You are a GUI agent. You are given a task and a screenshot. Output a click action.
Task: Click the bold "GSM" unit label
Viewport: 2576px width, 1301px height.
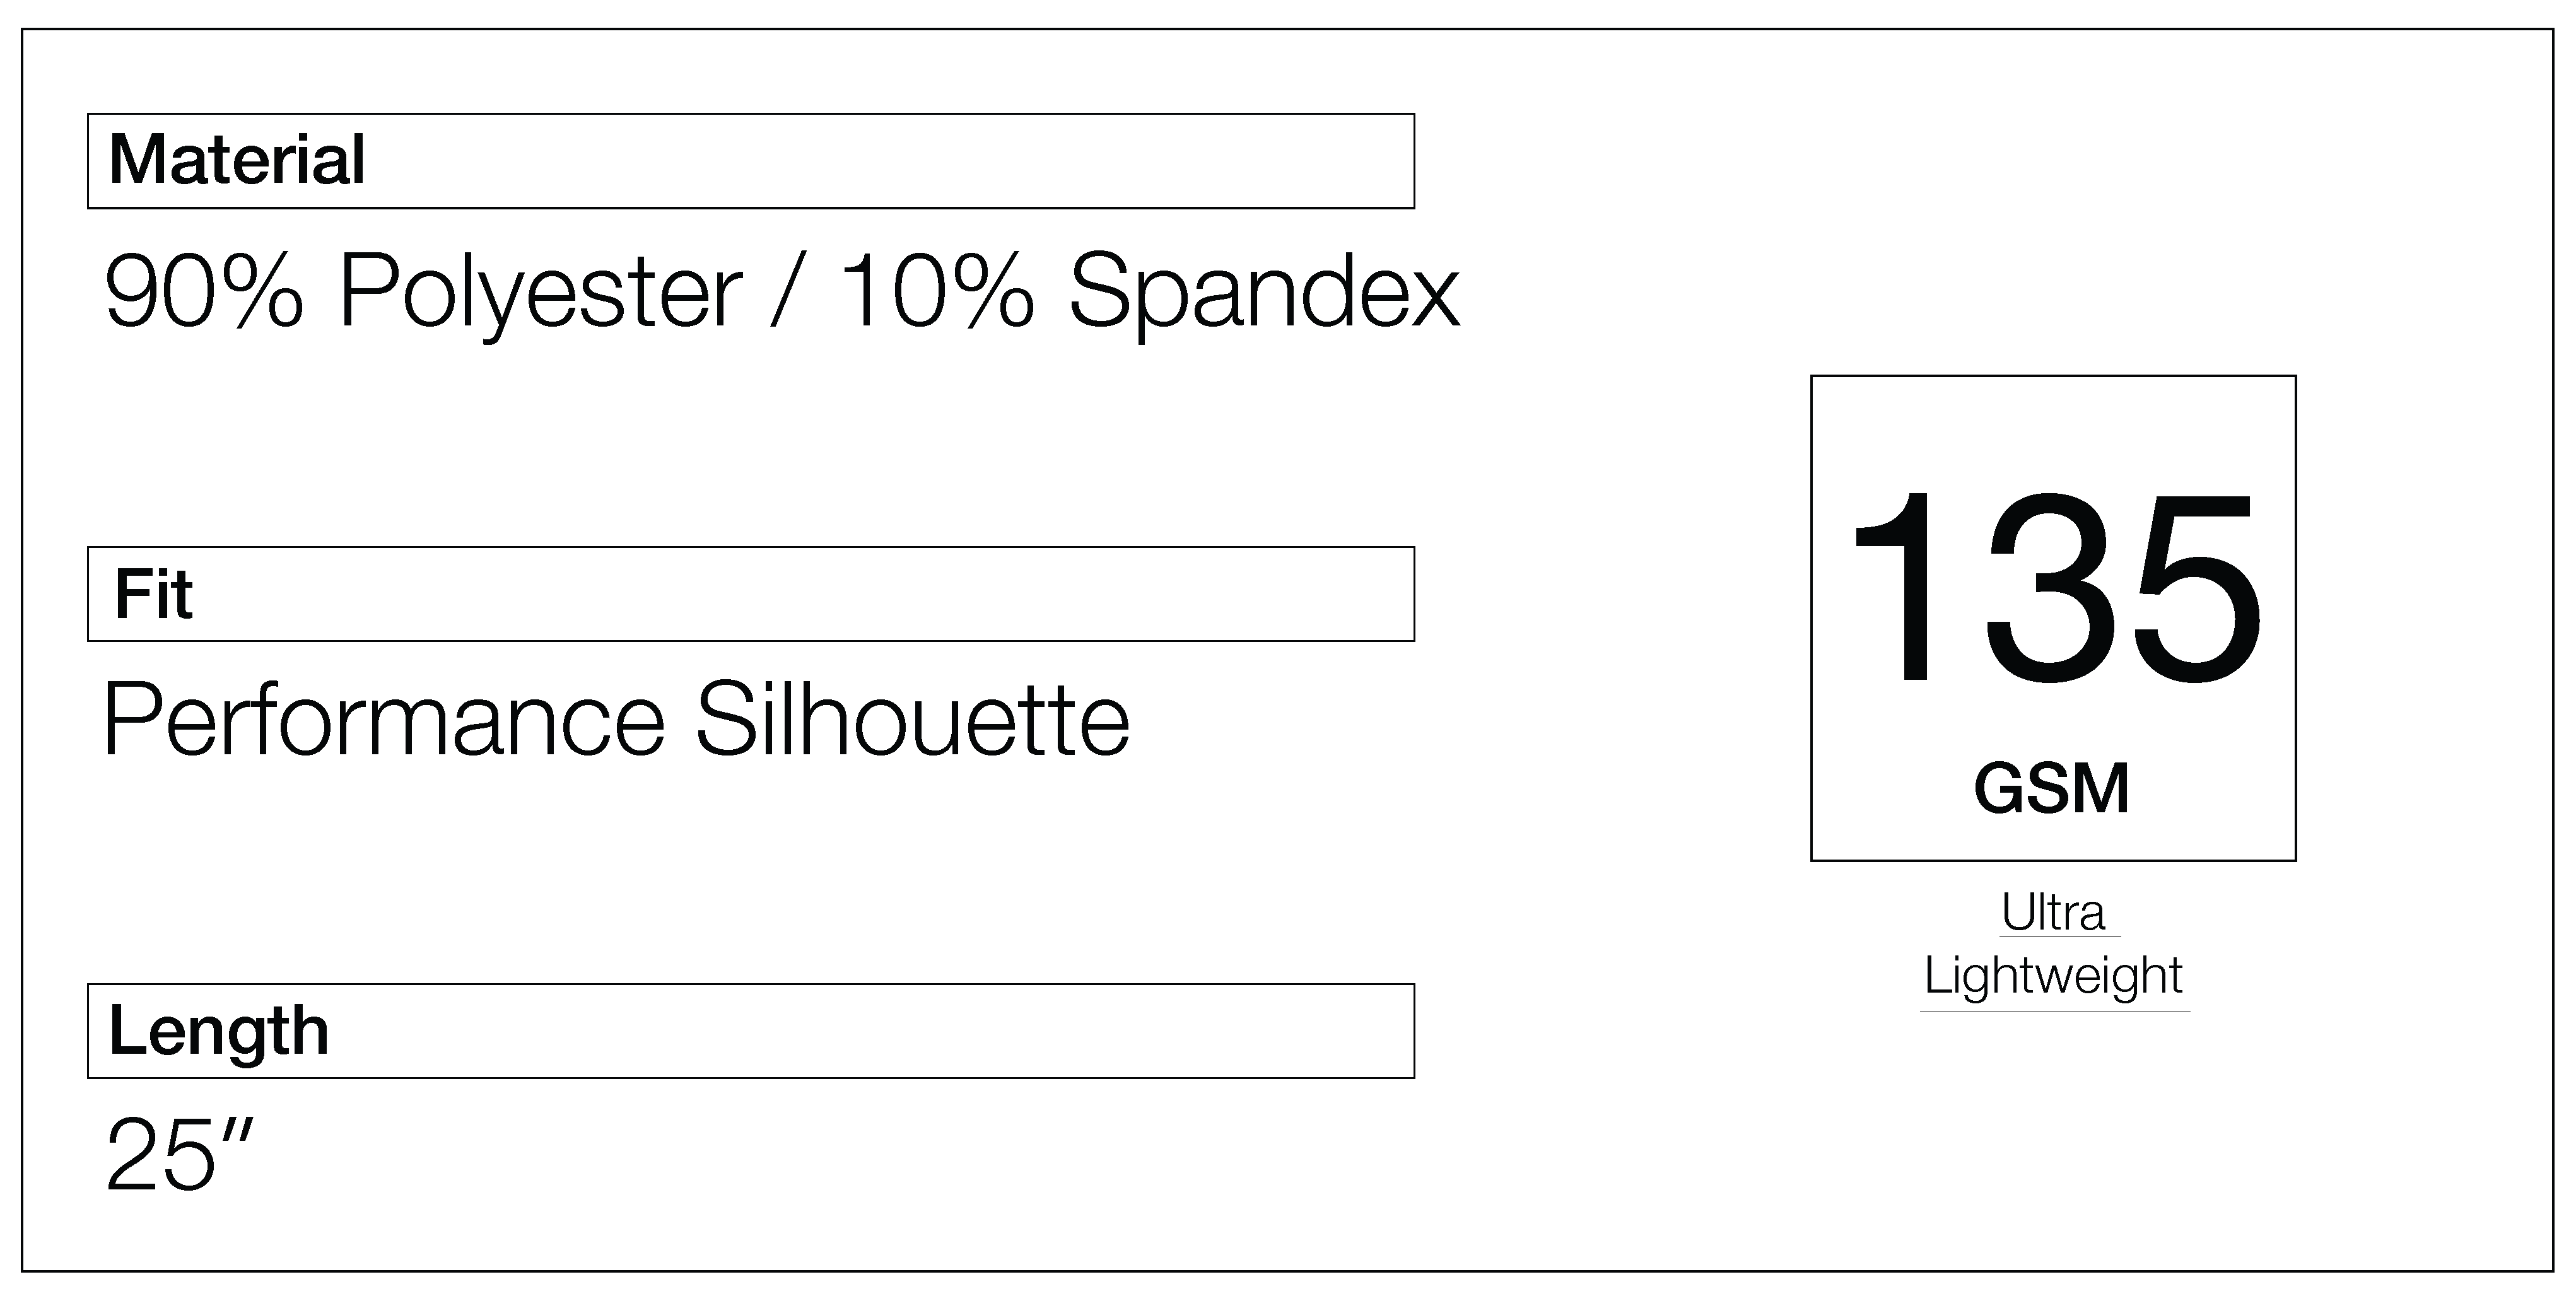tap(2052, 789)
